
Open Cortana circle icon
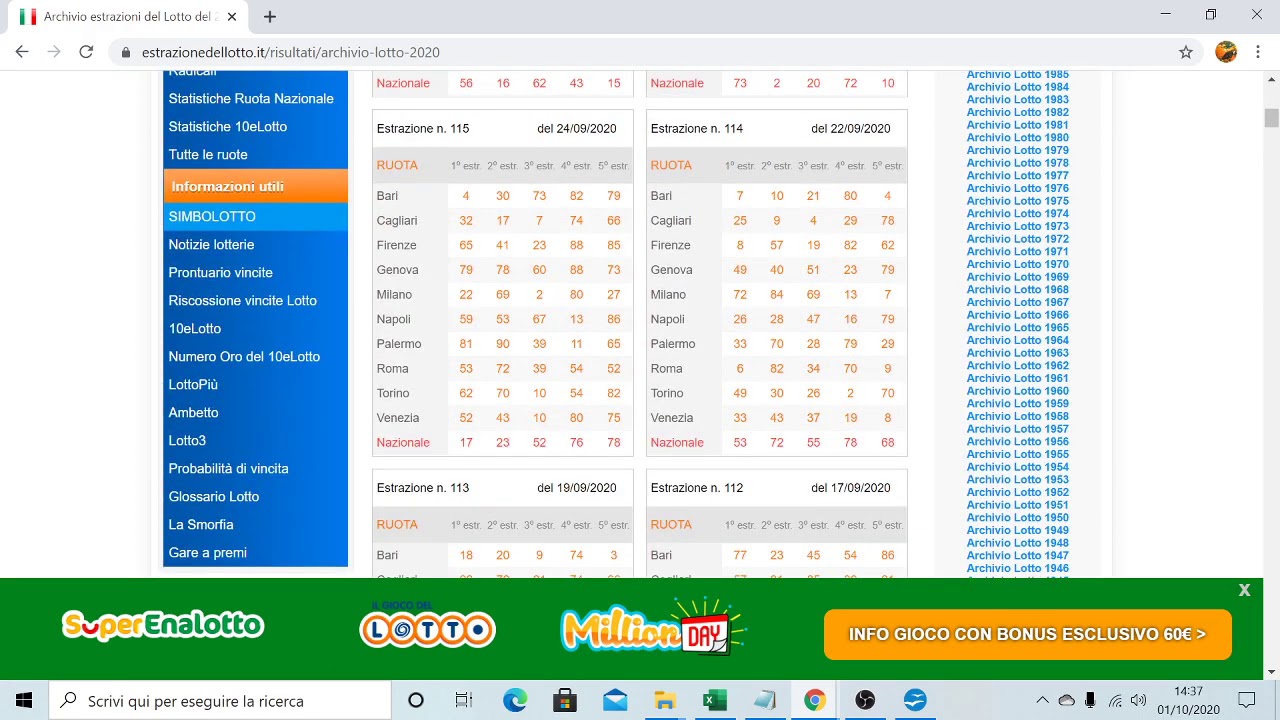(x=416, y=700)
